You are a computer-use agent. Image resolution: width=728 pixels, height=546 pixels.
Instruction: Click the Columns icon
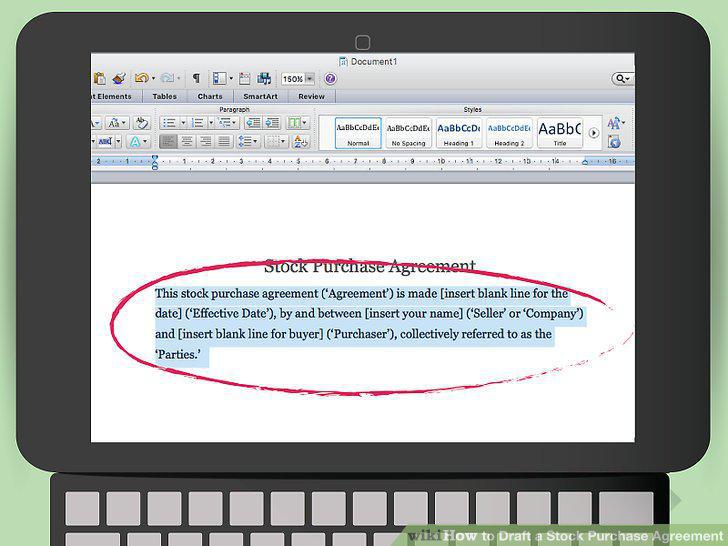click(x=294, y=123)
